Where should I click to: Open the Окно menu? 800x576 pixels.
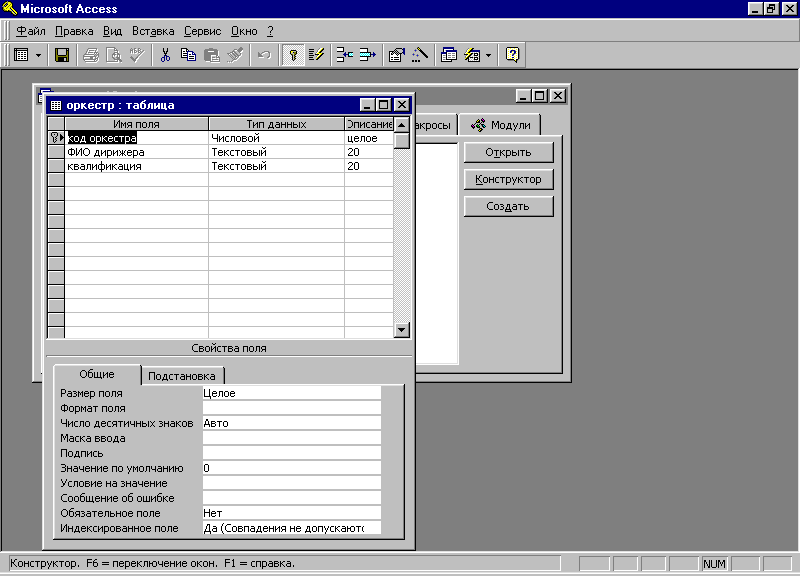pyautogui.click(x=244, y=31)
